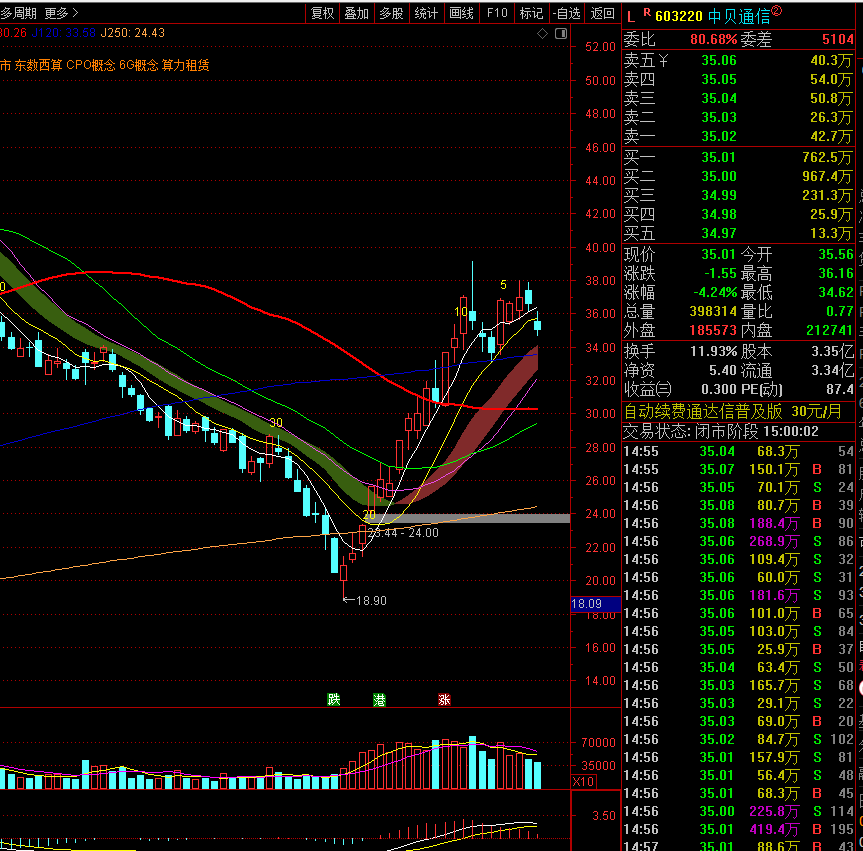The width and height of the screenshot is (863, 851).
Task: Select the 卖五 35.06 ask row
Action: pos(738,61)
